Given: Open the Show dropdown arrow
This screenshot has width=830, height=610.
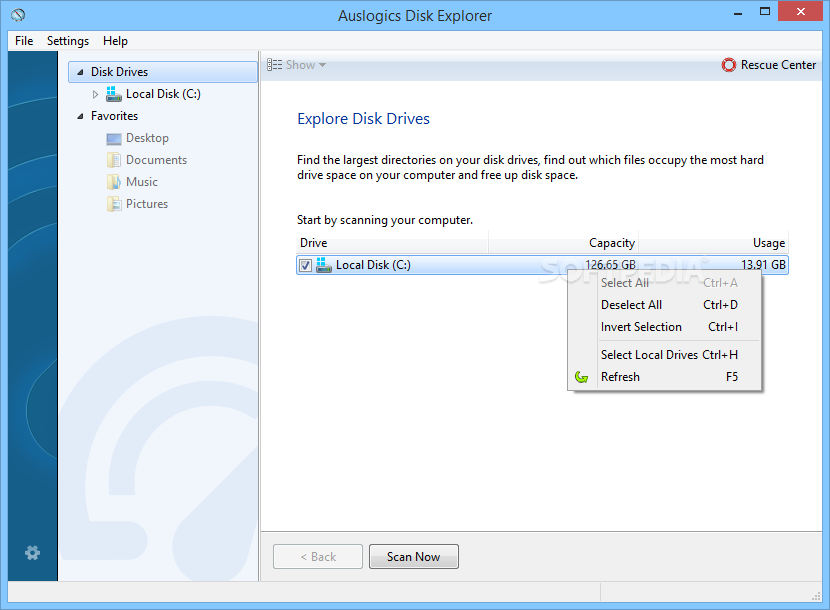Looking at the screenshot, I should pyautogui.click(x=322, y=65).
